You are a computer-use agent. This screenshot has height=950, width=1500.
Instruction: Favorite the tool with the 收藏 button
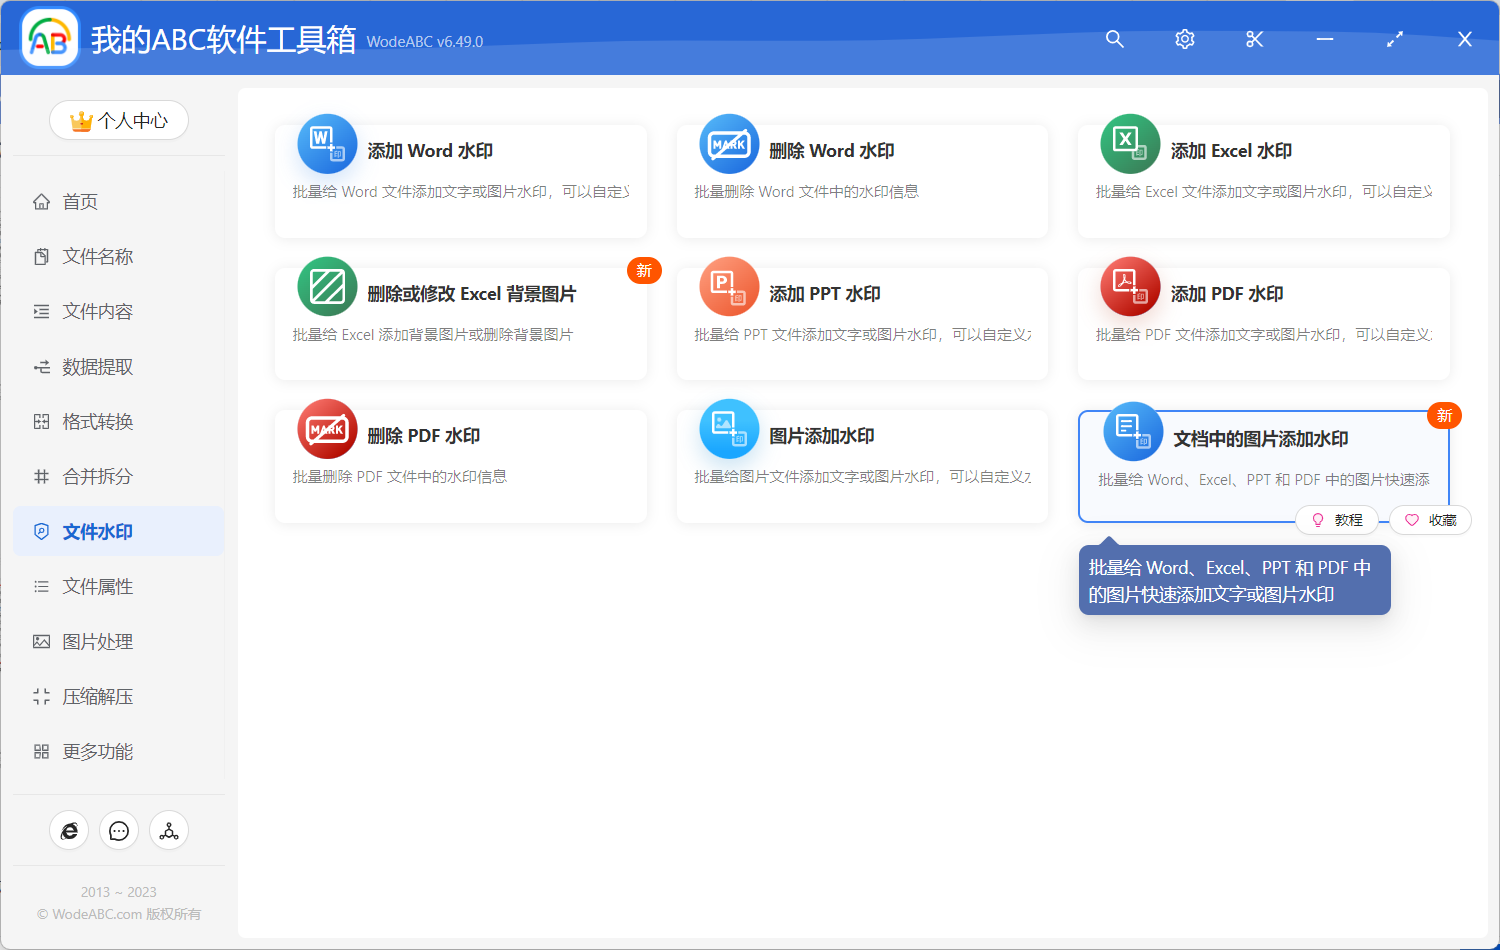point(1430,520)
